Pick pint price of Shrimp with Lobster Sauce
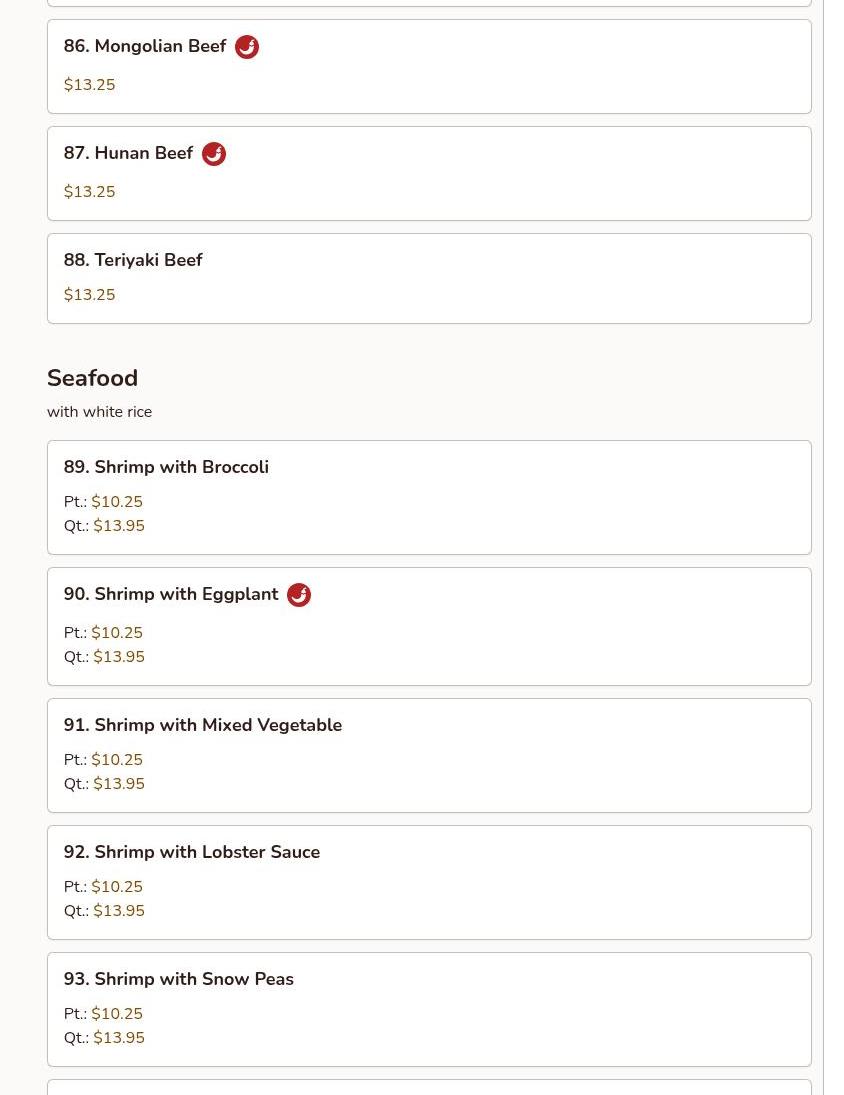Screen dimensions: 844x1095 click(117, 887)
